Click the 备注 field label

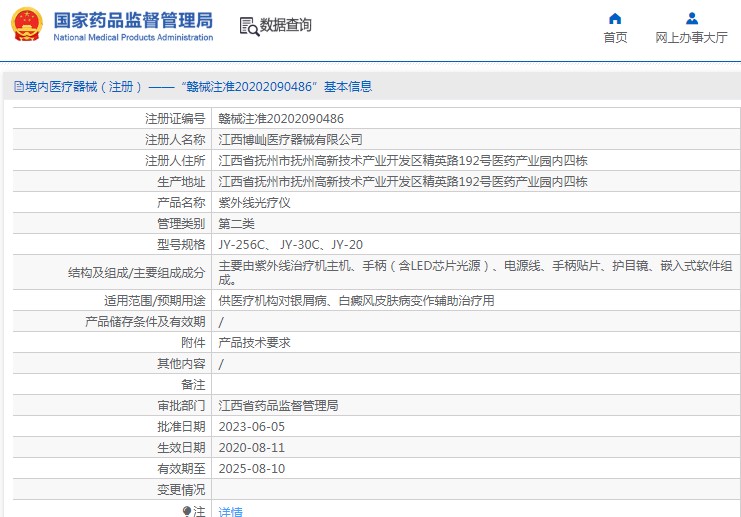(x=193, y=385)
